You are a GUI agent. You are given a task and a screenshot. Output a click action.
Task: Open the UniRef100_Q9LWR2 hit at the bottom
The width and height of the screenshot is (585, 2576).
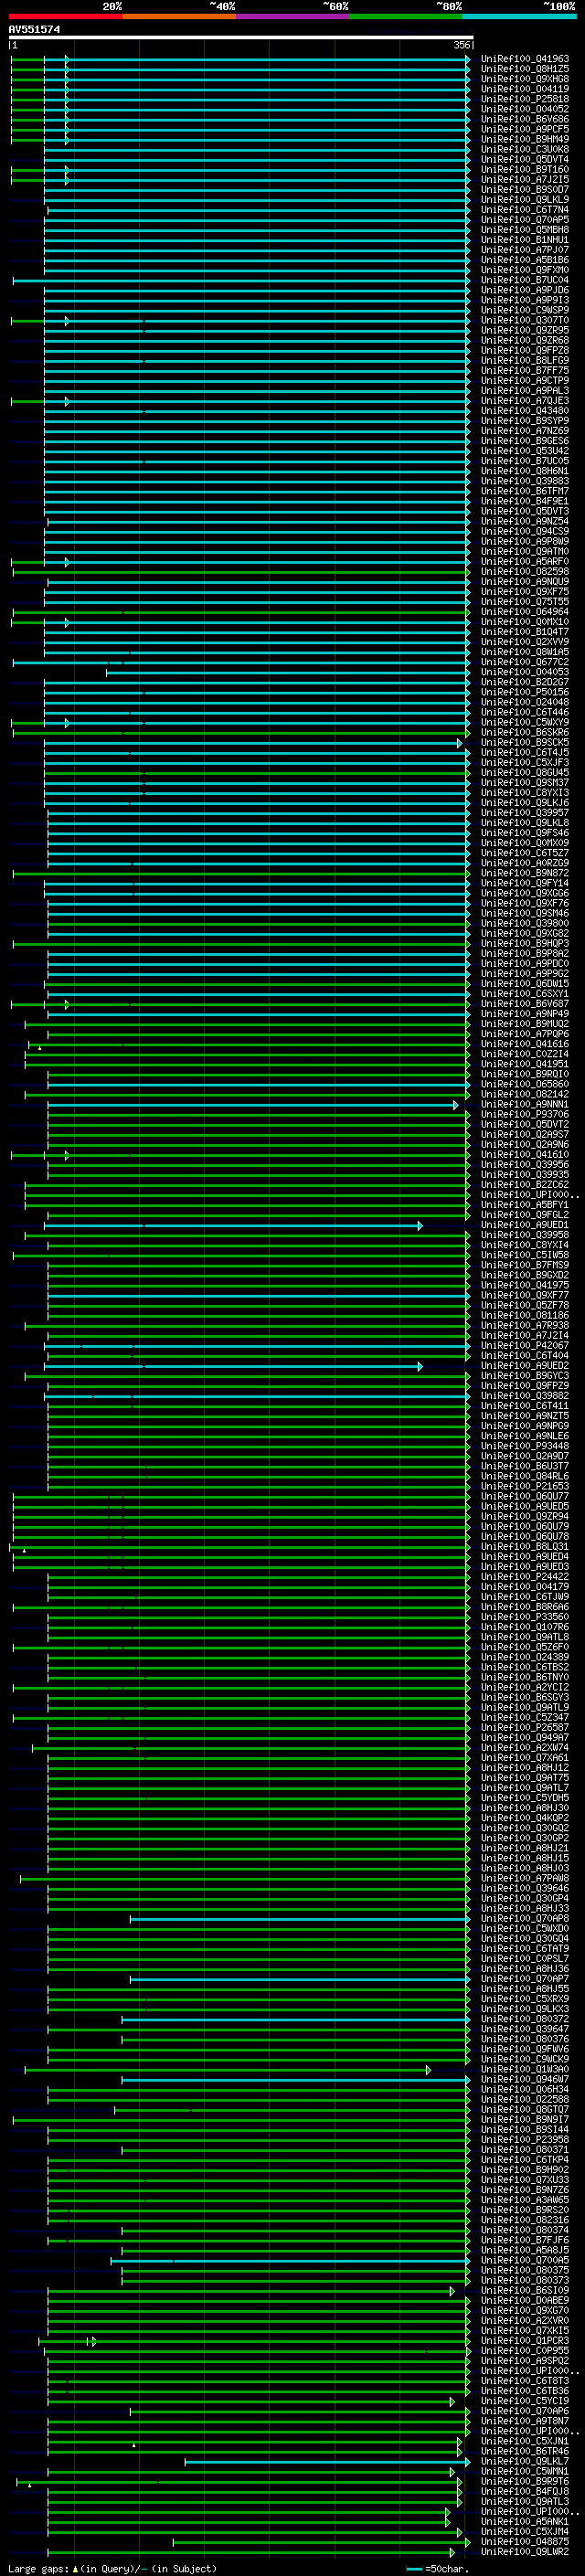tap(524, 2551)
